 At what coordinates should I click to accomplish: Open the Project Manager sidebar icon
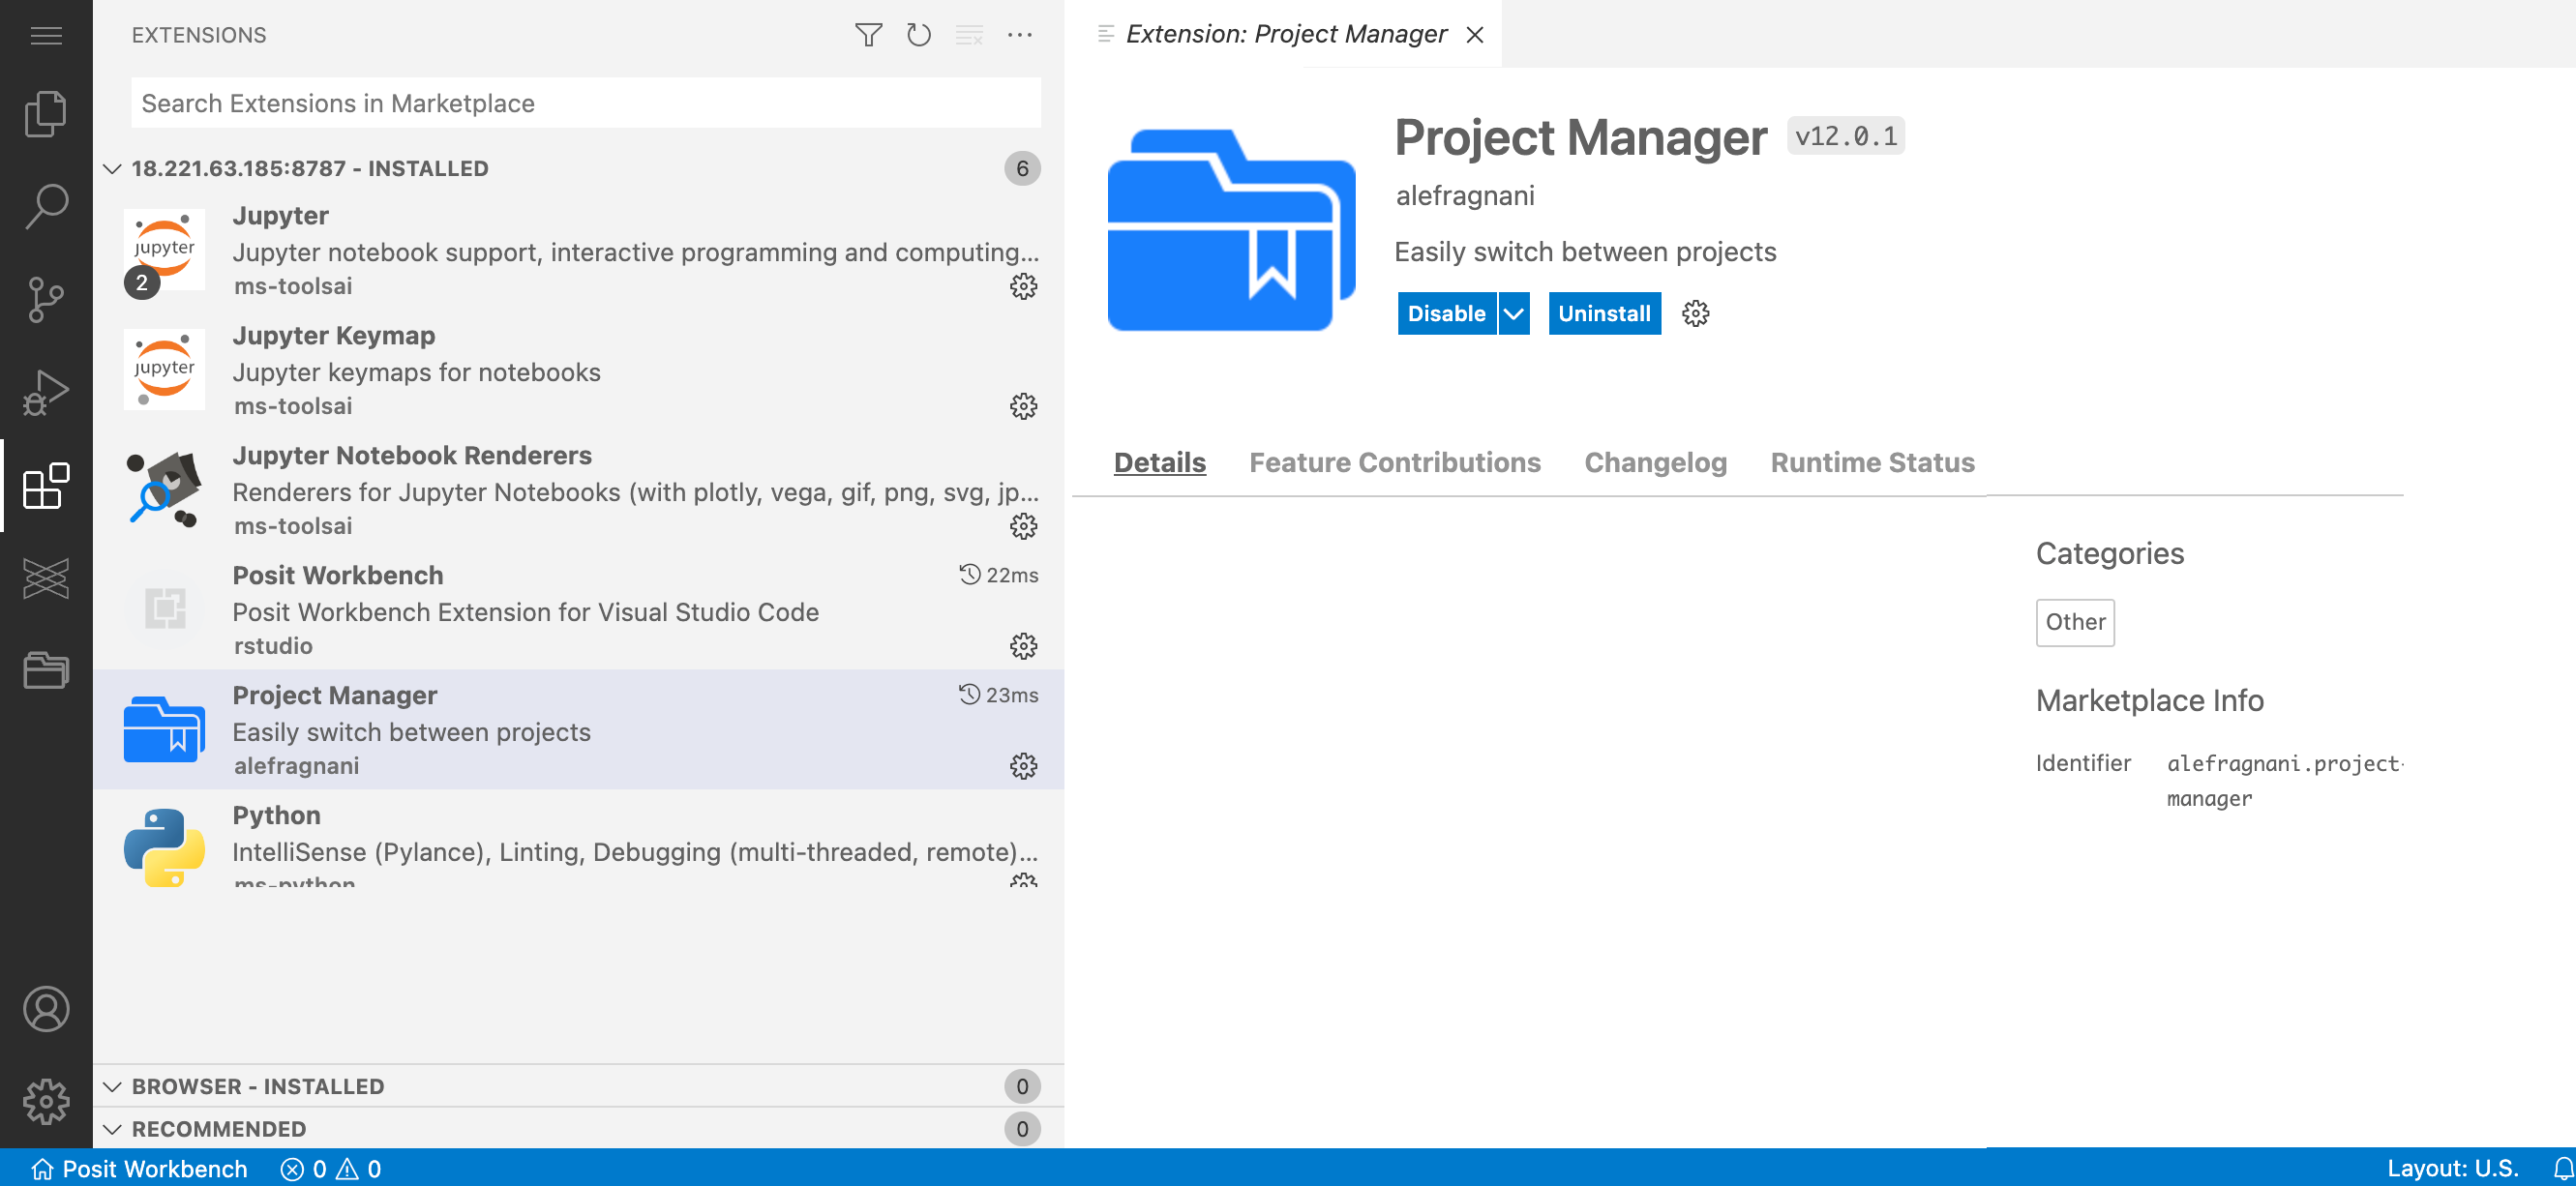click(x=46, y=669)
